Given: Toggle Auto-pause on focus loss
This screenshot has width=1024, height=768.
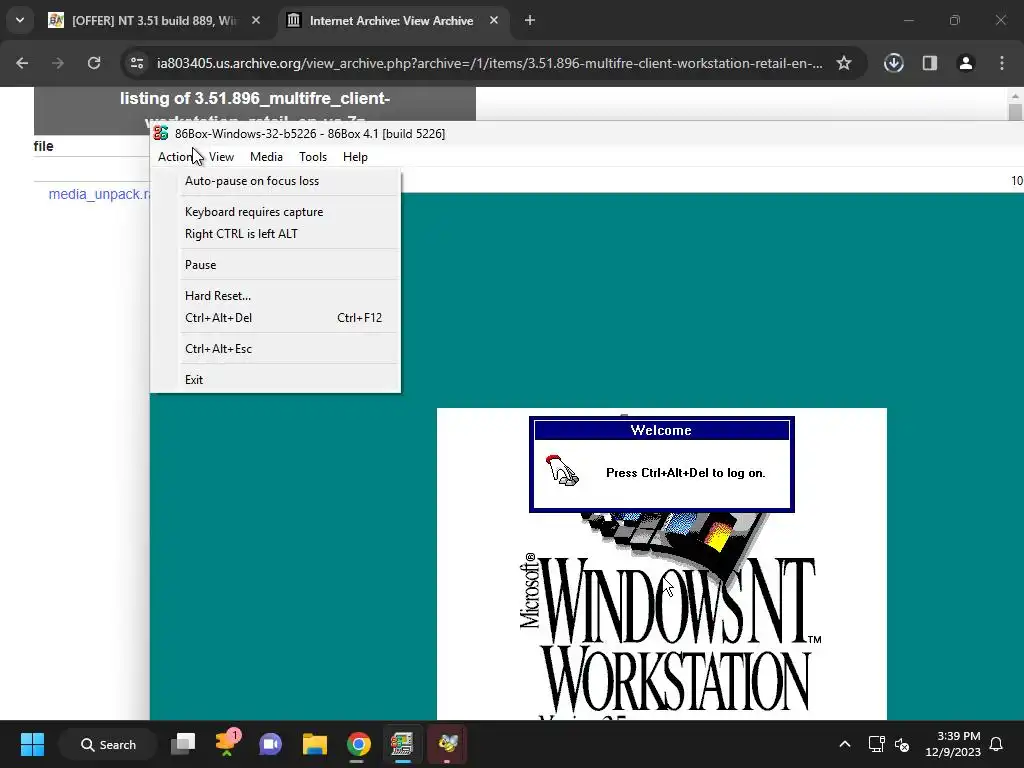Looking at the screenshot, I should tap(276, 181).
